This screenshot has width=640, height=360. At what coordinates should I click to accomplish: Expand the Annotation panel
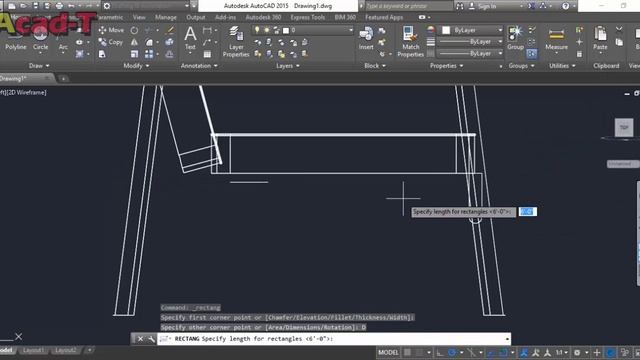pos(199,66)
